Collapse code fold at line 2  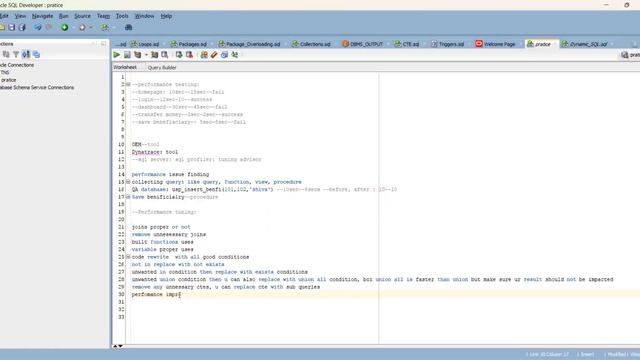click(x=128, y=84)
